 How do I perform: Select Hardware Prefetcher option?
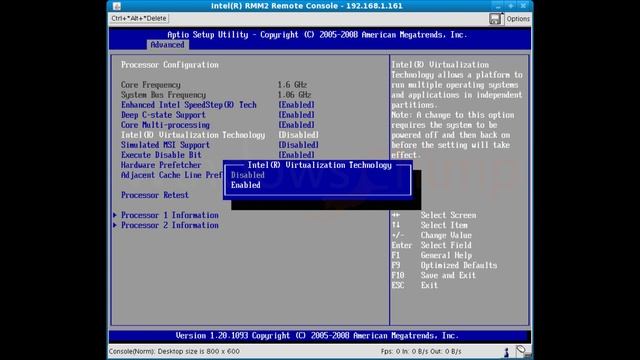[x=161, y=165]
